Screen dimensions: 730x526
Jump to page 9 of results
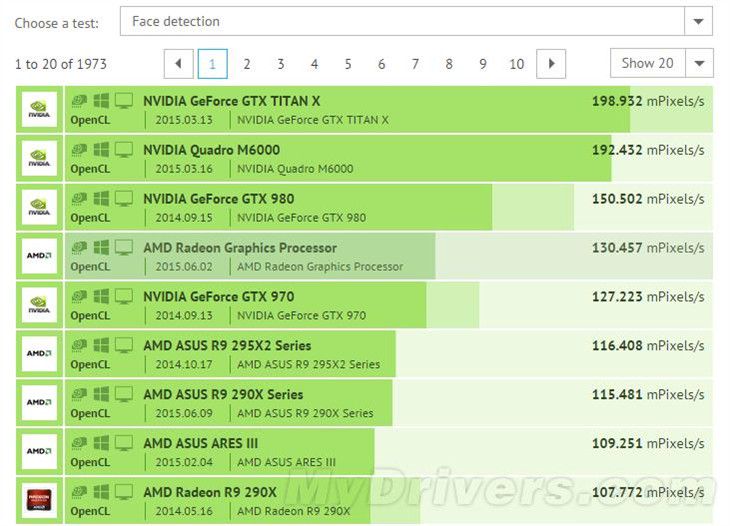[483, 64]
